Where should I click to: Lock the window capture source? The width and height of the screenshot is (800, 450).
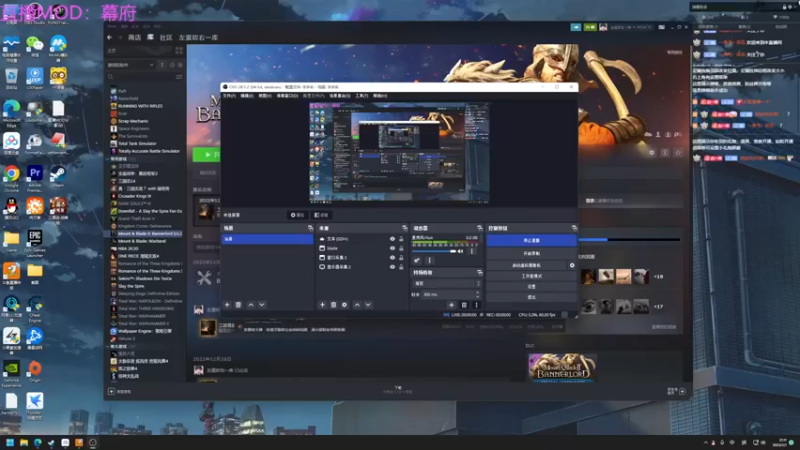(x=401, y=258)
